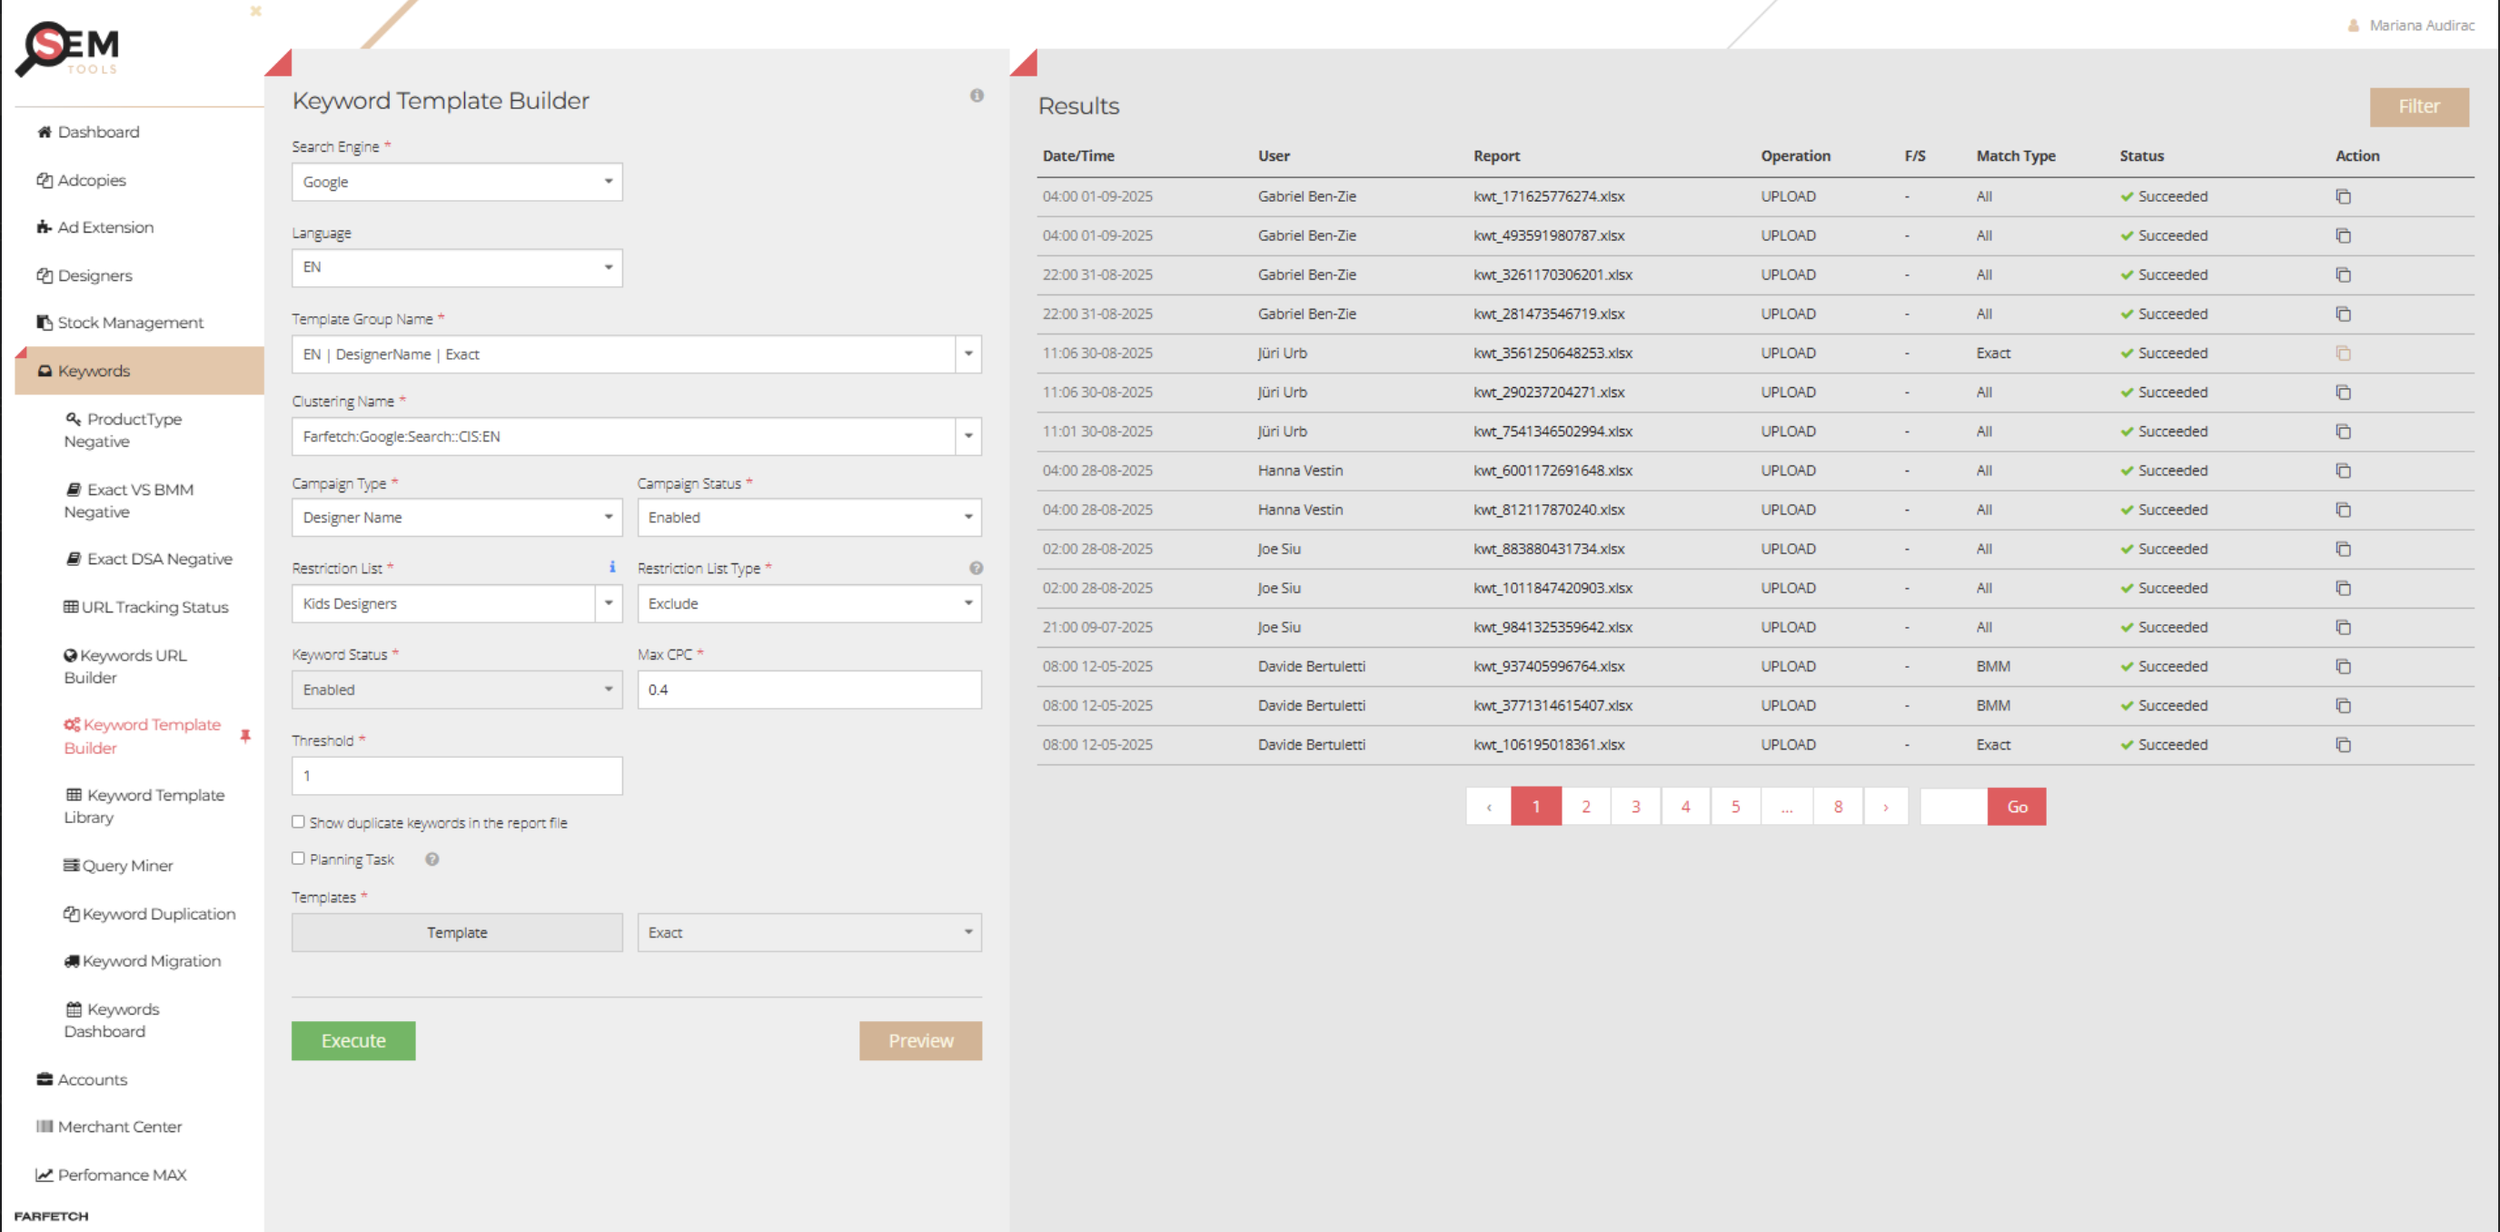This screenshot has width=2500, height=1232.
Task: Expand the Campaign Status dropdown
Action: coord(808,517)
